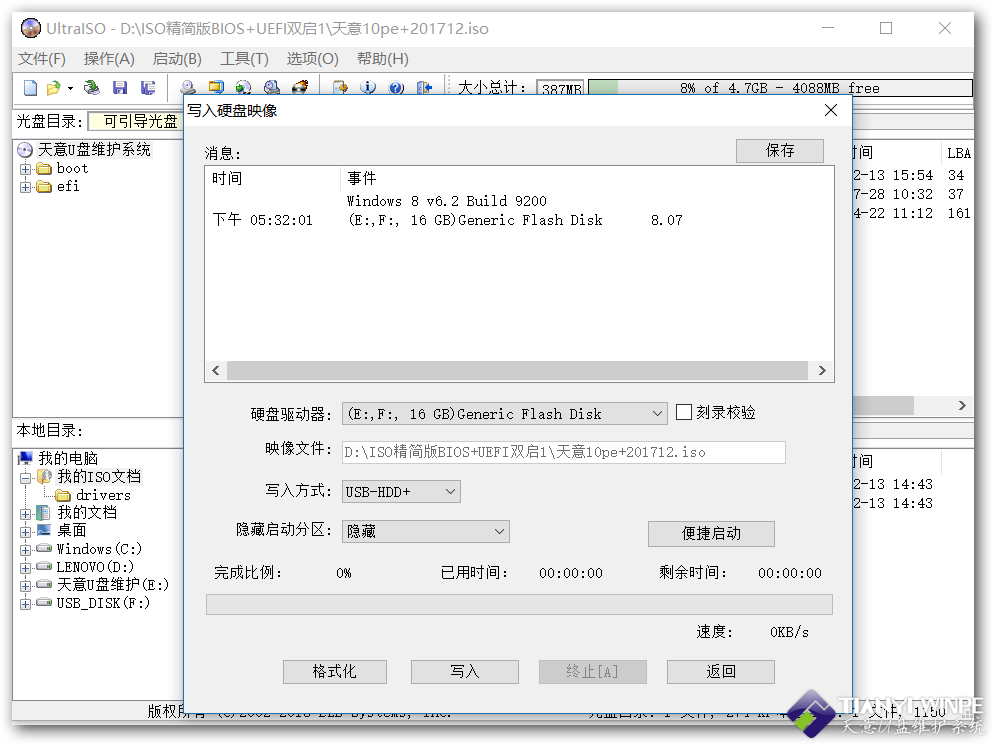Image resolution: width=994 pixels, height=745 pixels.
Task: Click the disc with green arrow icon
Action: point(243,87)
